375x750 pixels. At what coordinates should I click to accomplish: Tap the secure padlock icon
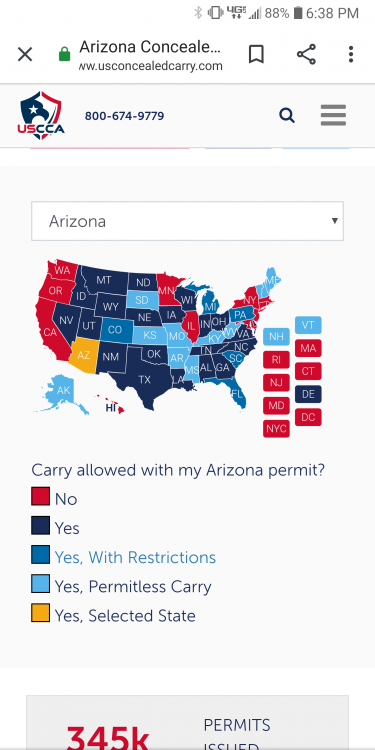click(x=64, y=55)
